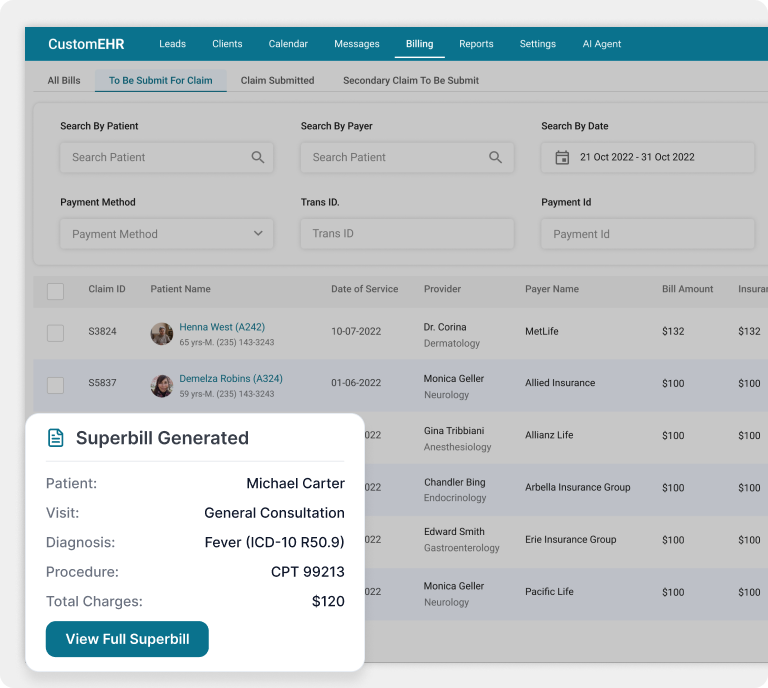Open Henna West (A242) patient link
The width and height of the screenshot is (768, 688).
(x=222, y=327)
